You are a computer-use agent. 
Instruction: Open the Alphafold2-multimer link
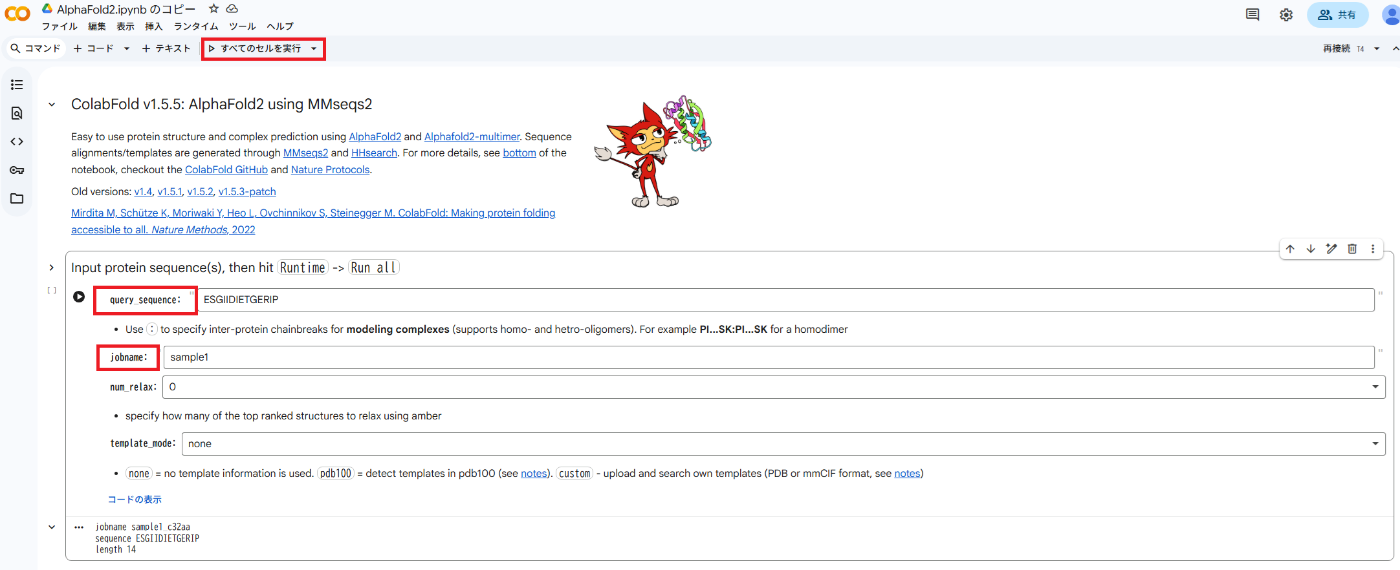472,136
